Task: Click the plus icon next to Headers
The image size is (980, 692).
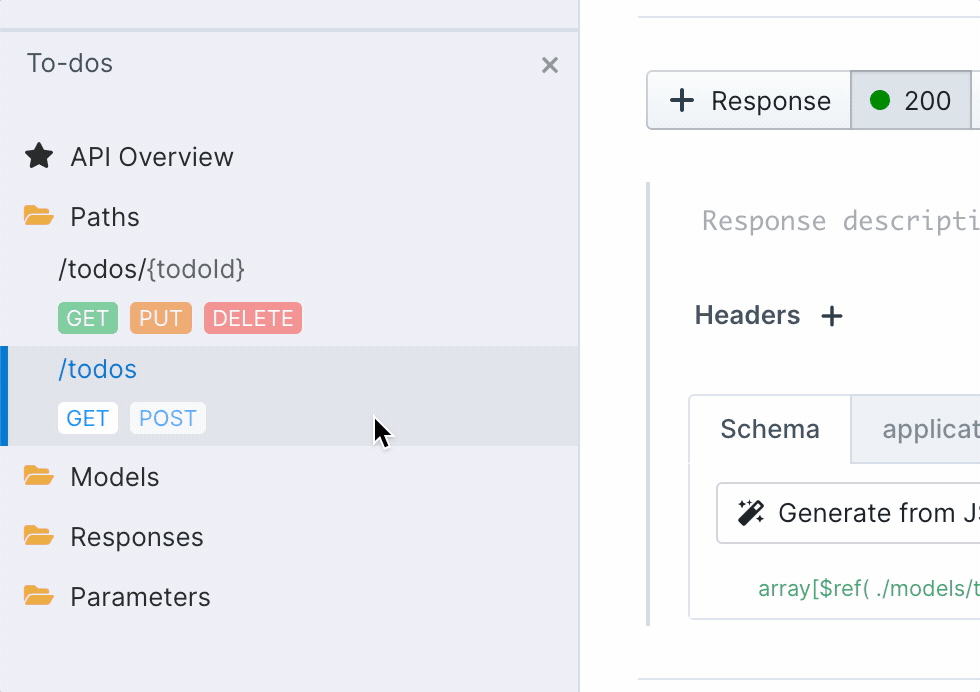Action: click(831, 315)
